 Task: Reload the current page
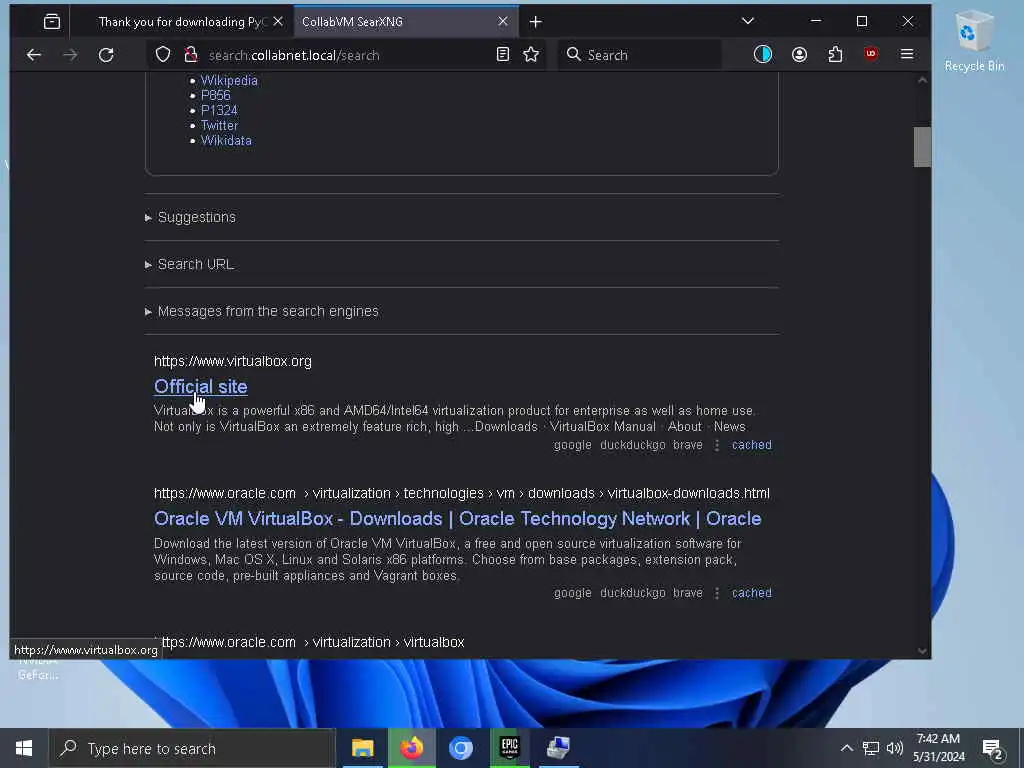click(106, 55)
